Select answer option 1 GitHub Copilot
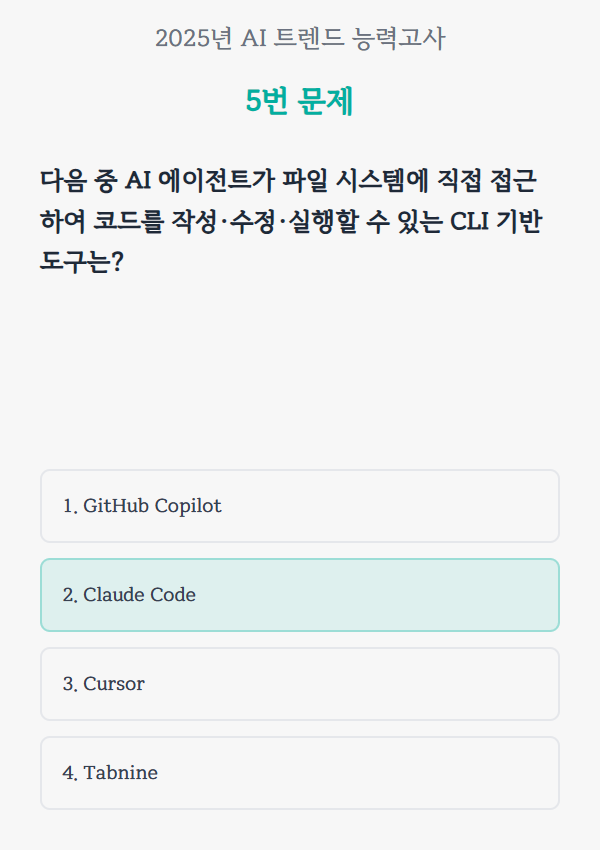The height and width of the screenshot is (850, 600). [x=300, y=506]
